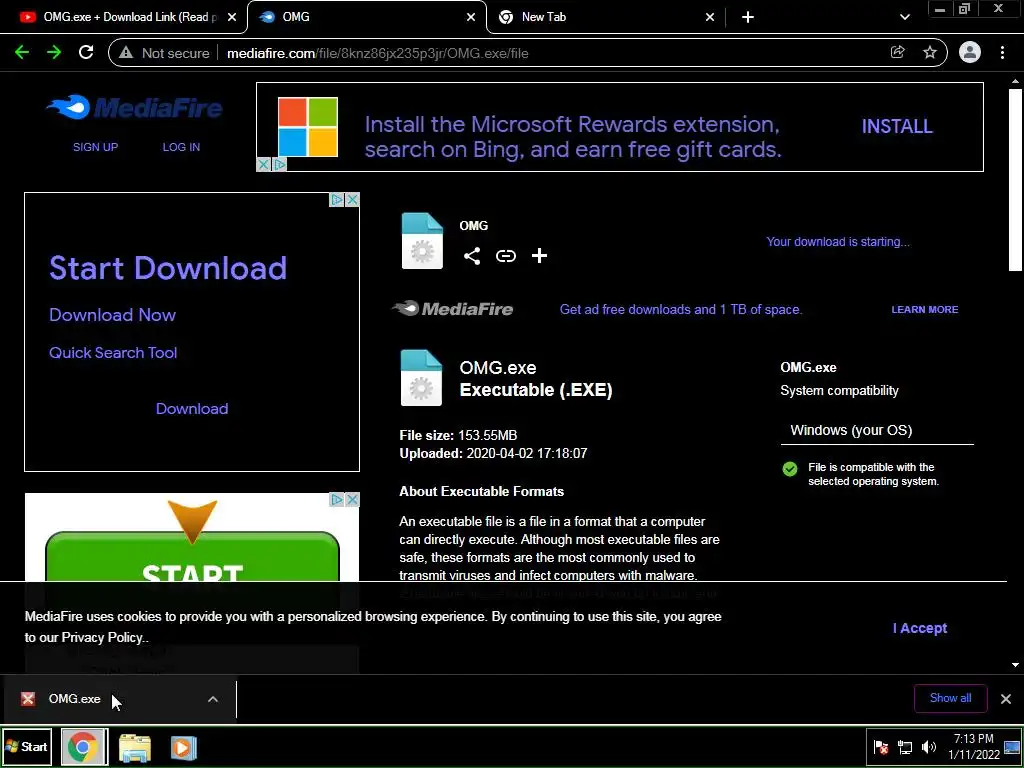Click the page vertical scrollbar thumb
The width and height of the screenshot is (1024, 768).
point(1015,180)
